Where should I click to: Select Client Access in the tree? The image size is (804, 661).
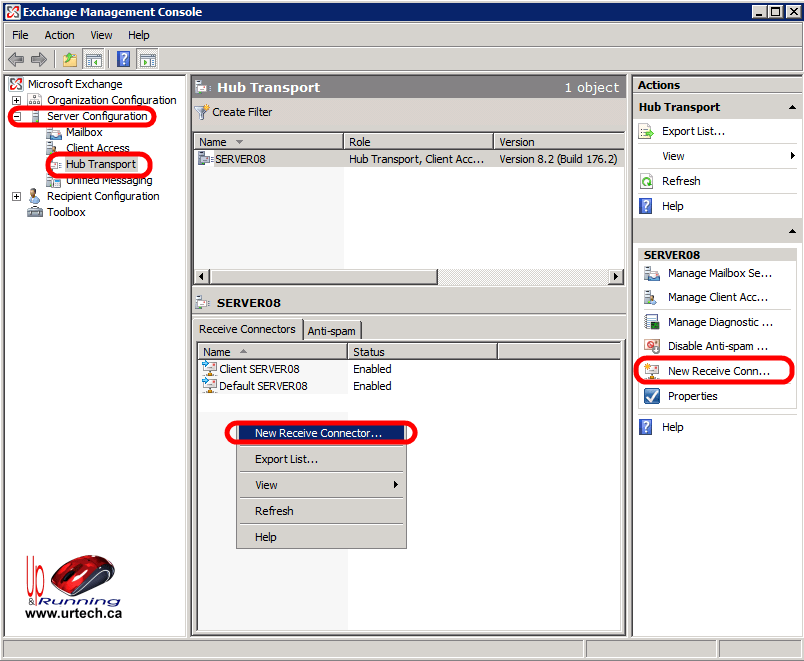tap(97, 148)
